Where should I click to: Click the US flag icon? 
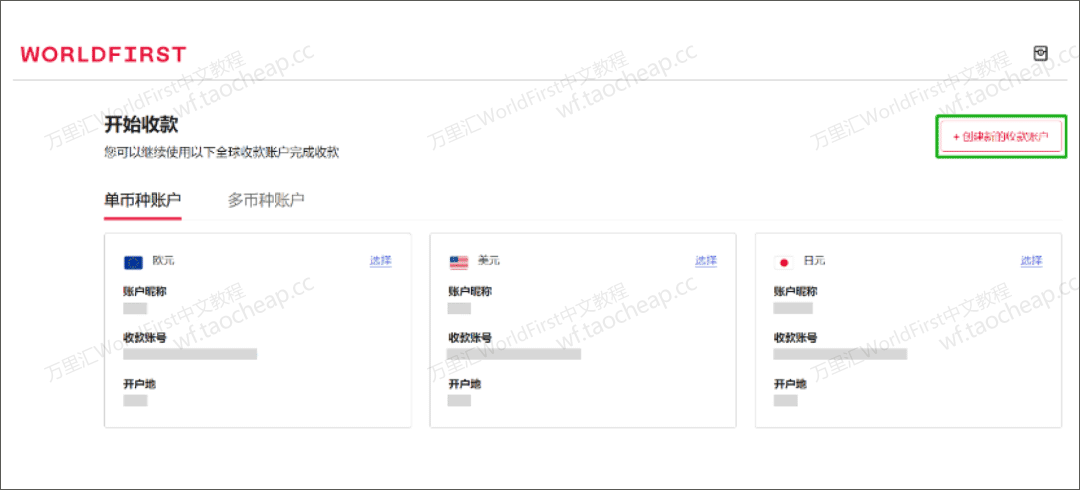(x=459, y=262)
